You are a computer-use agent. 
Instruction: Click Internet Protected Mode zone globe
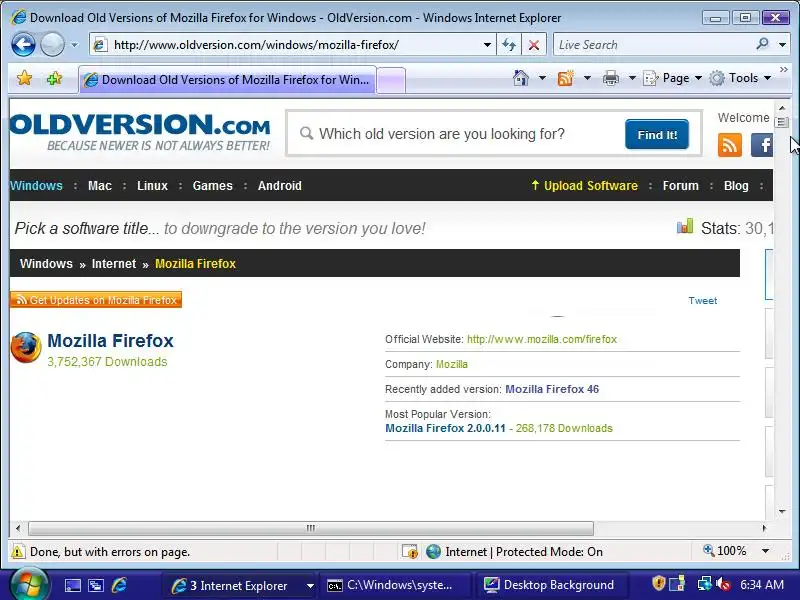(433, 552)
